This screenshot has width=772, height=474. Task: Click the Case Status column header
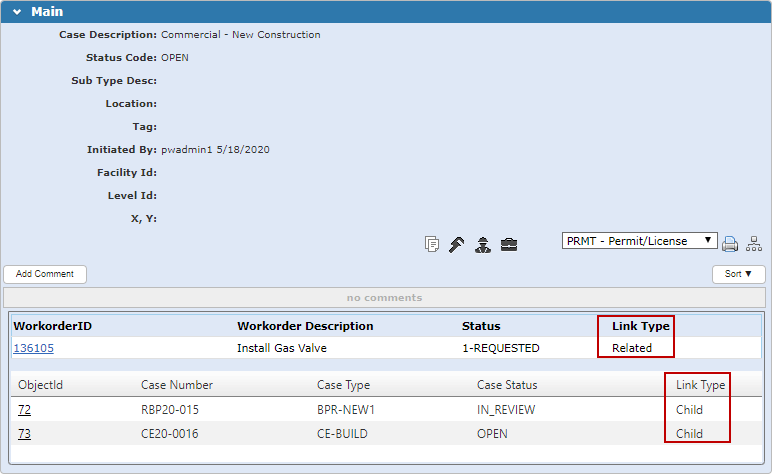pyautogui.click(x=507, y=385)
